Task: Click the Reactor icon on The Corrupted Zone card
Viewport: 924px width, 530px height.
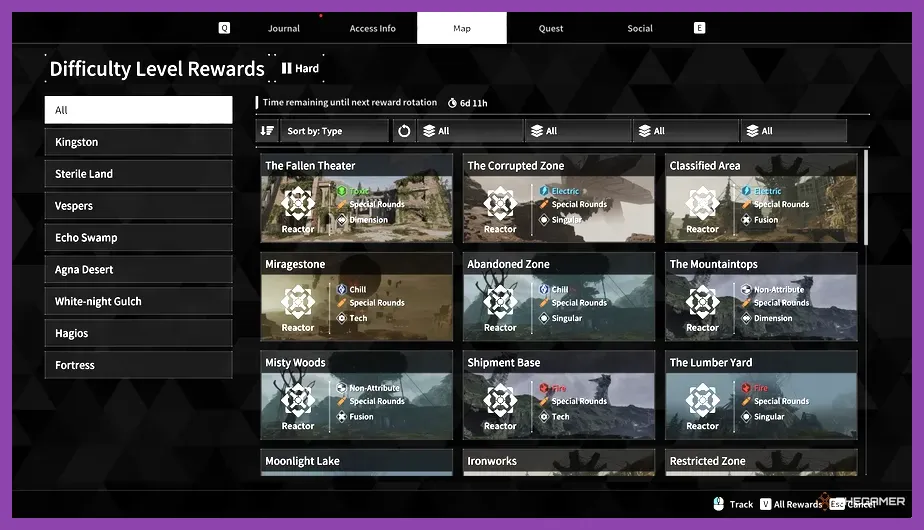Action: coord(500,203)
